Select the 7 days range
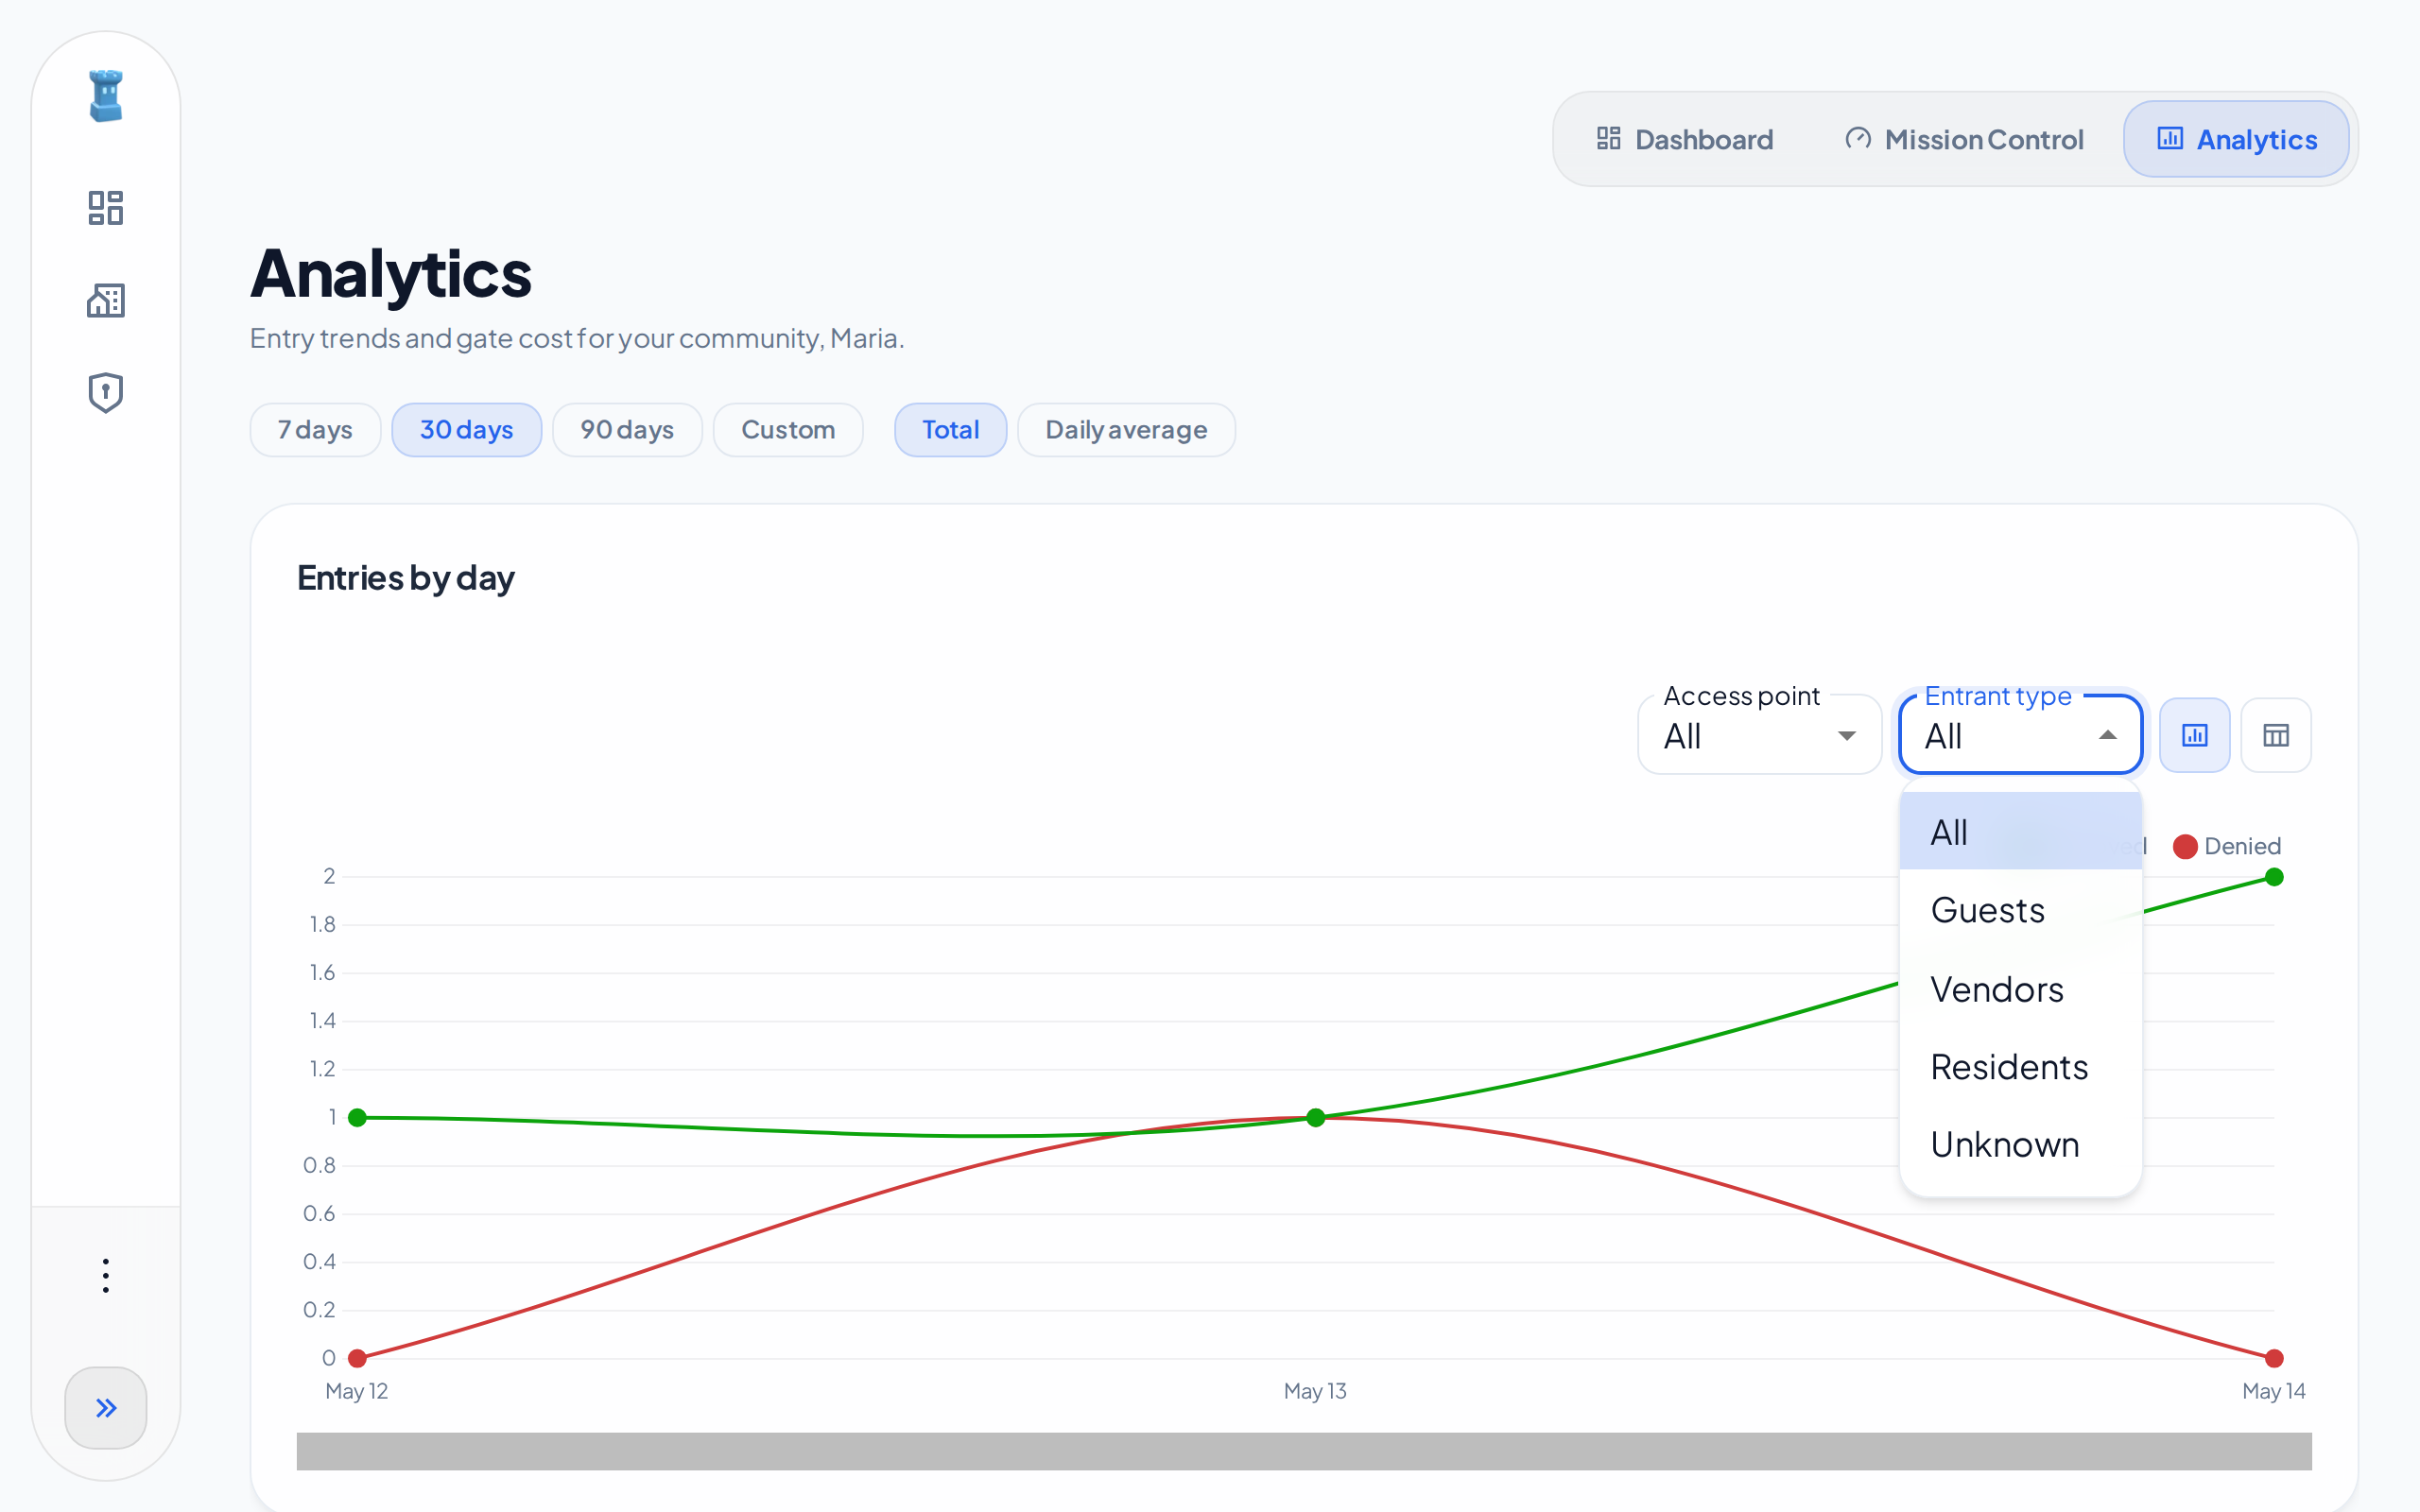 pyautogui.click(x=315, y=430)
